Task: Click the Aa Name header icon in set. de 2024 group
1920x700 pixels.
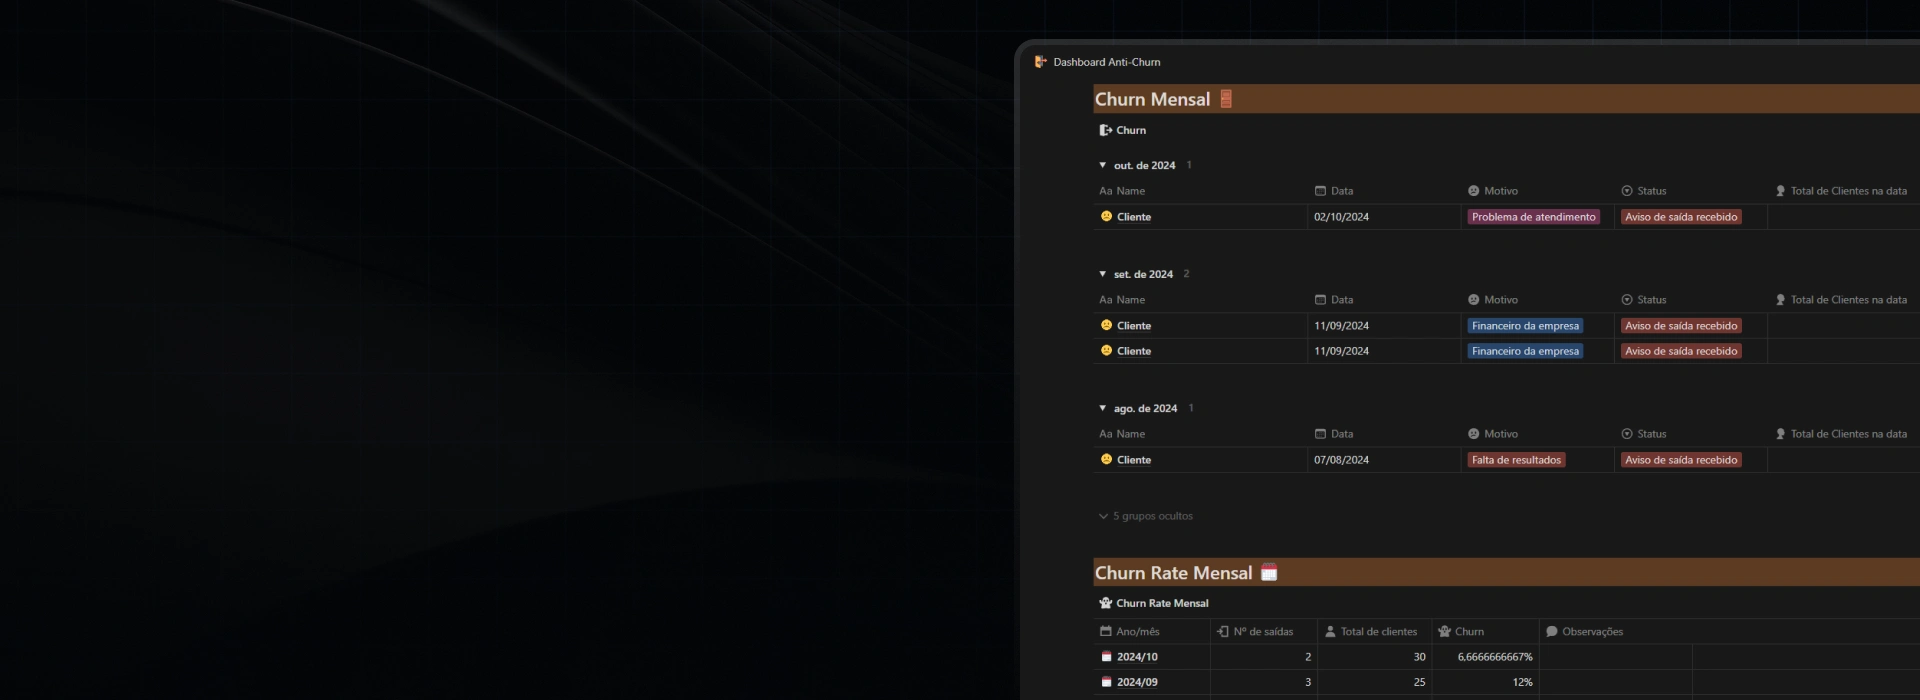Action: pos(1105,300)
